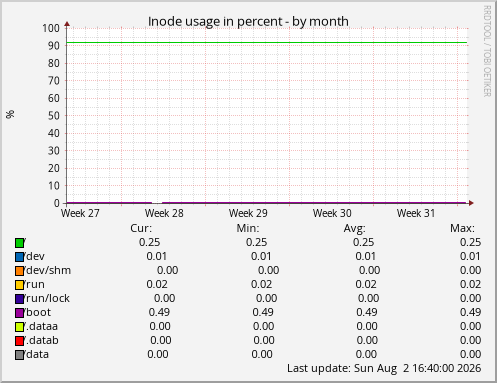The image size is (497, 383).
Task: Click the '/run' legend label
Action: 35,284
